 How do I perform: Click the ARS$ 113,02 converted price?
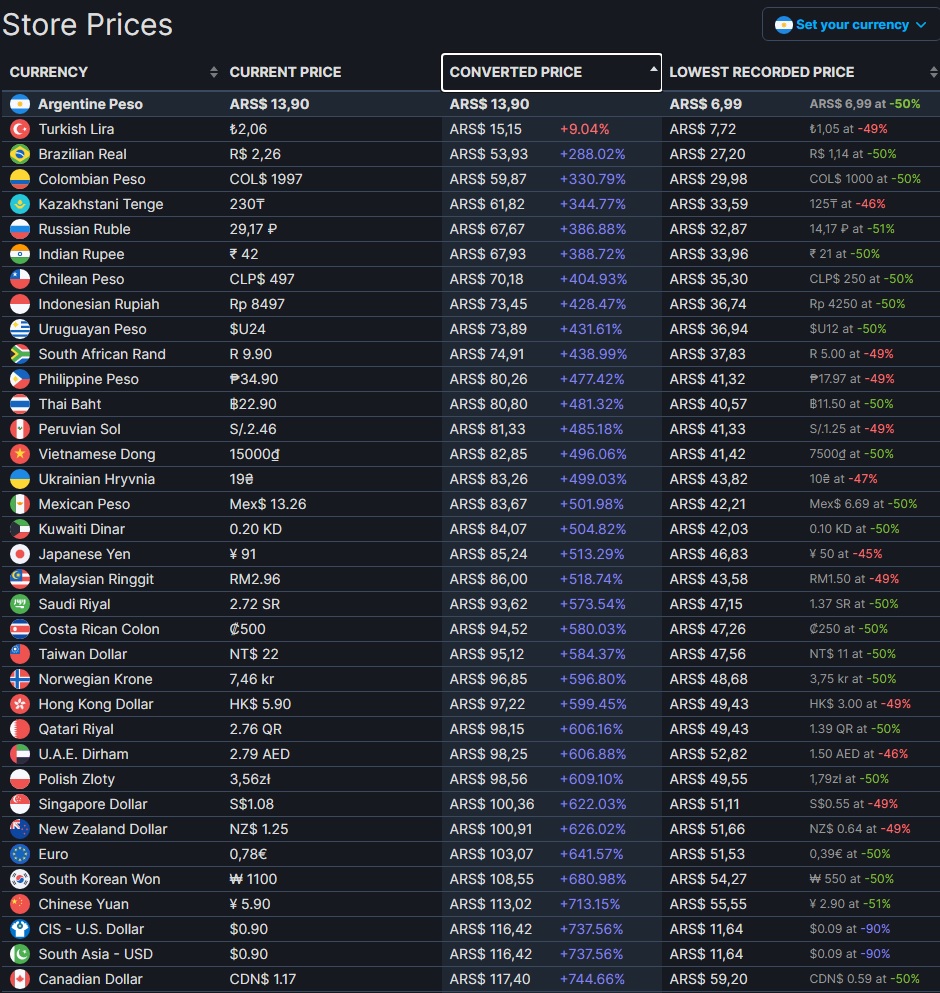[x=491, y=904]
